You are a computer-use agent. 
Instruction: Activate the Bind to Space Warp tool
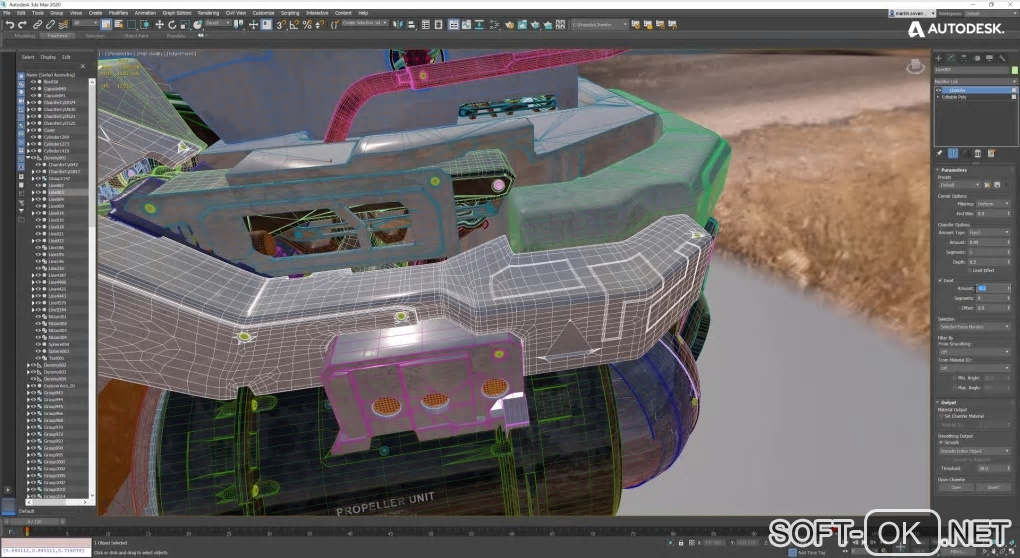(63, 25)
